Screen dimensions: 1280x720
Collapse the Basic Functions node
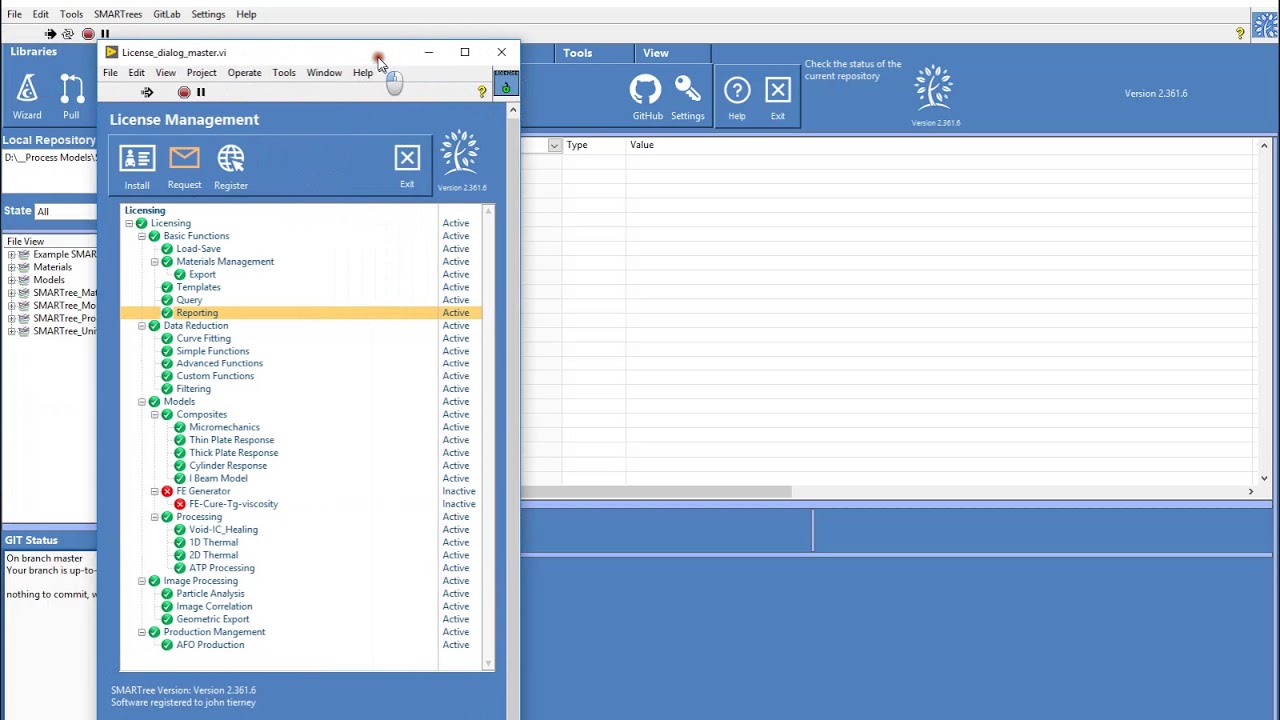pyautogui.click(x=142, y=236)
